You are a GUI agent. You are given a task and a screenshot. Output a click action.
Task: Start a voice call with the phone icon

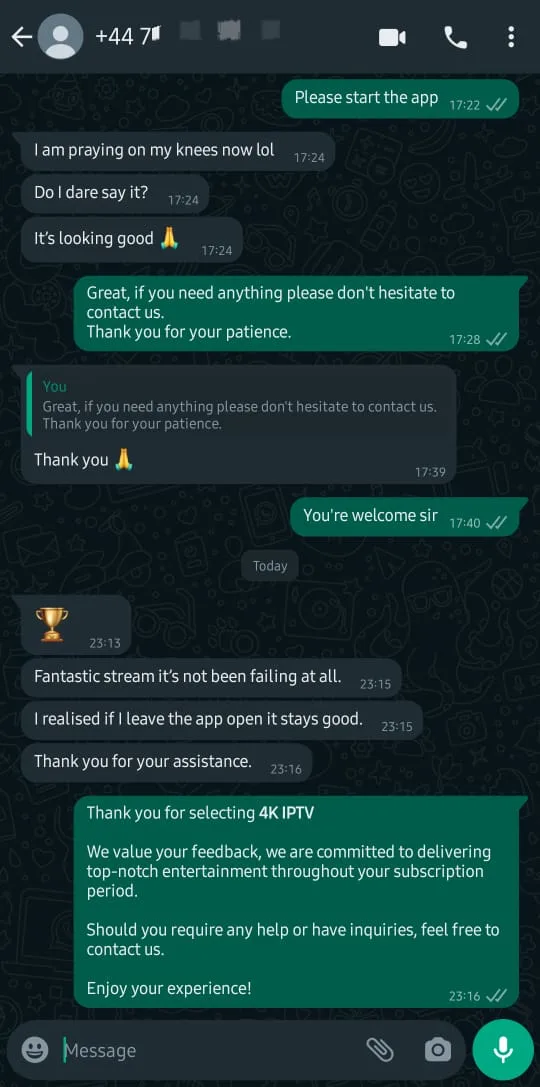[455, 37]
